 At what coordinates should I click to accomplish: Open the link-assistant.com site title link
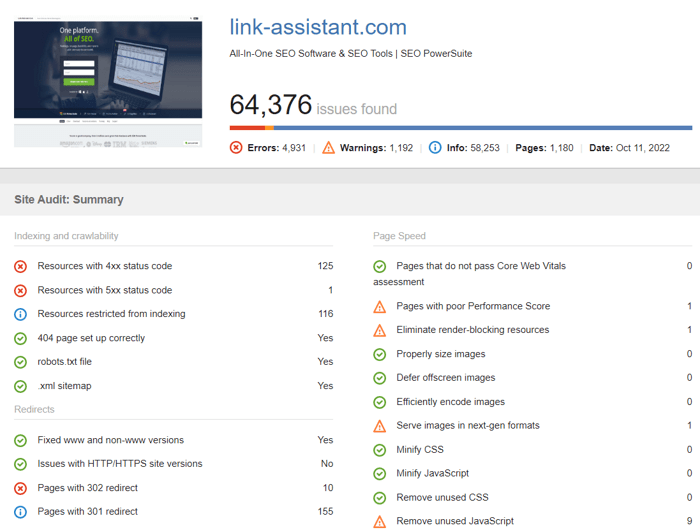[318, 27]
